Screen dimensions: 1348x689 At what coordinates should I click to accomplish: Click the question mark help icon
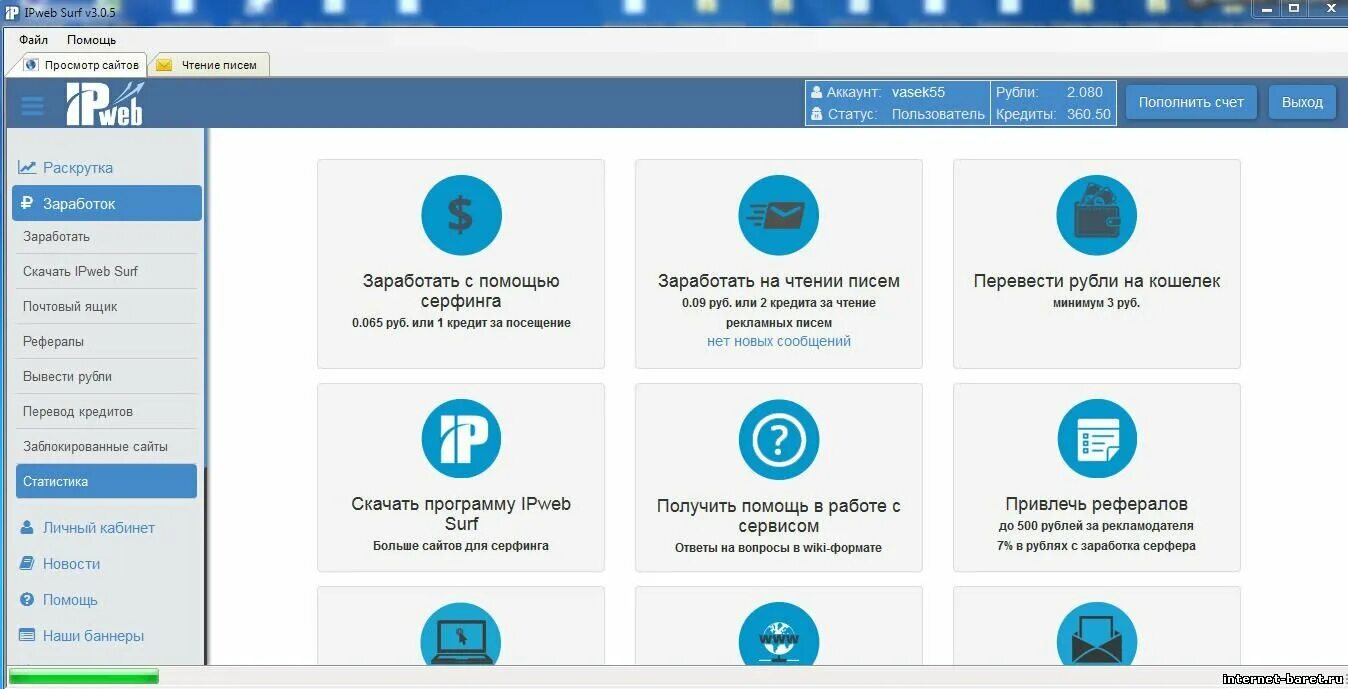pyautogui.click(x=778, y=439)
